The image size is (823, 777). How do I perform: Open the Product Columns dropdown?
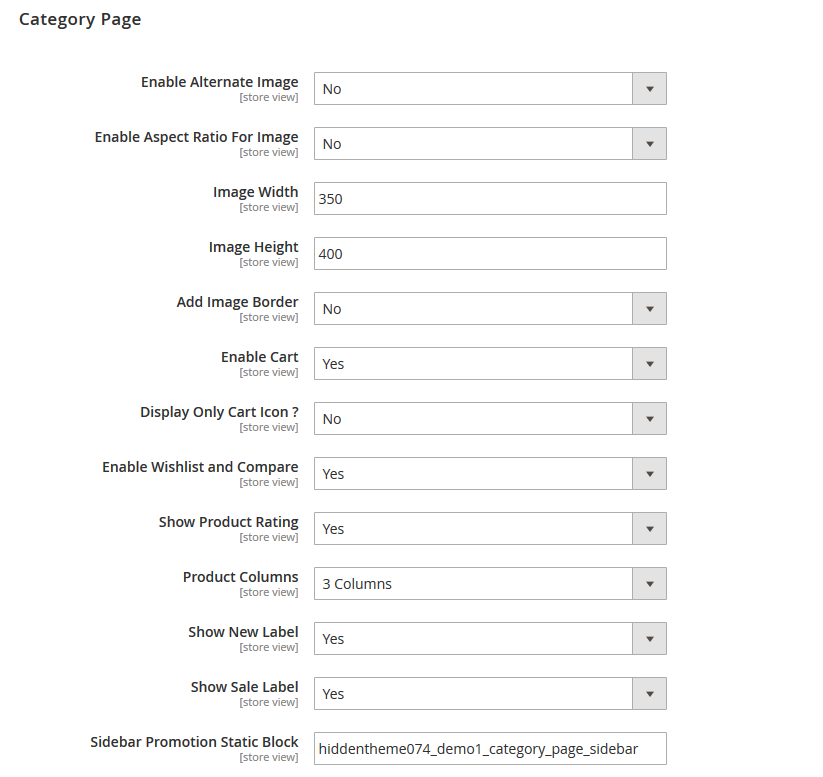[649, 583]
